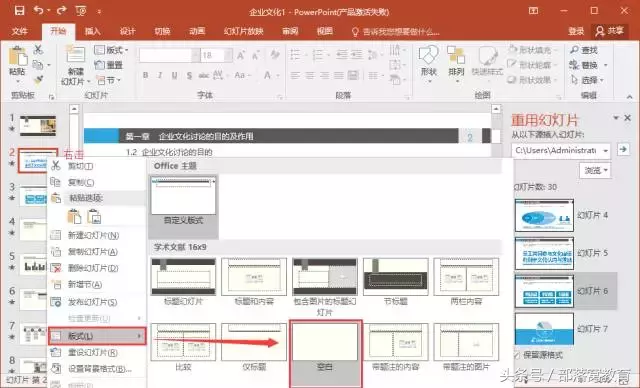Select the Cut scissors in context menu

[x=56, y=166]
